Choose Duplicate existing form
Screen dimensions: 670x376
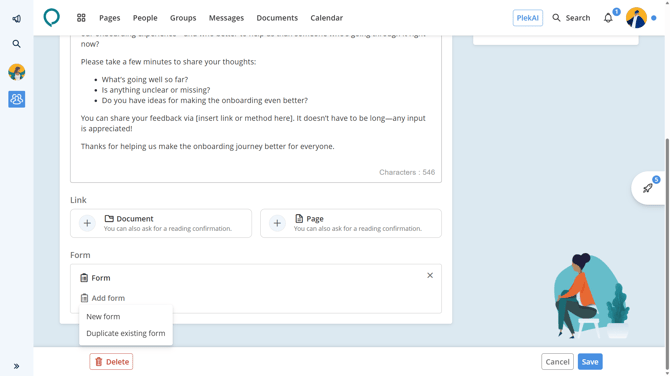(126, 333)
